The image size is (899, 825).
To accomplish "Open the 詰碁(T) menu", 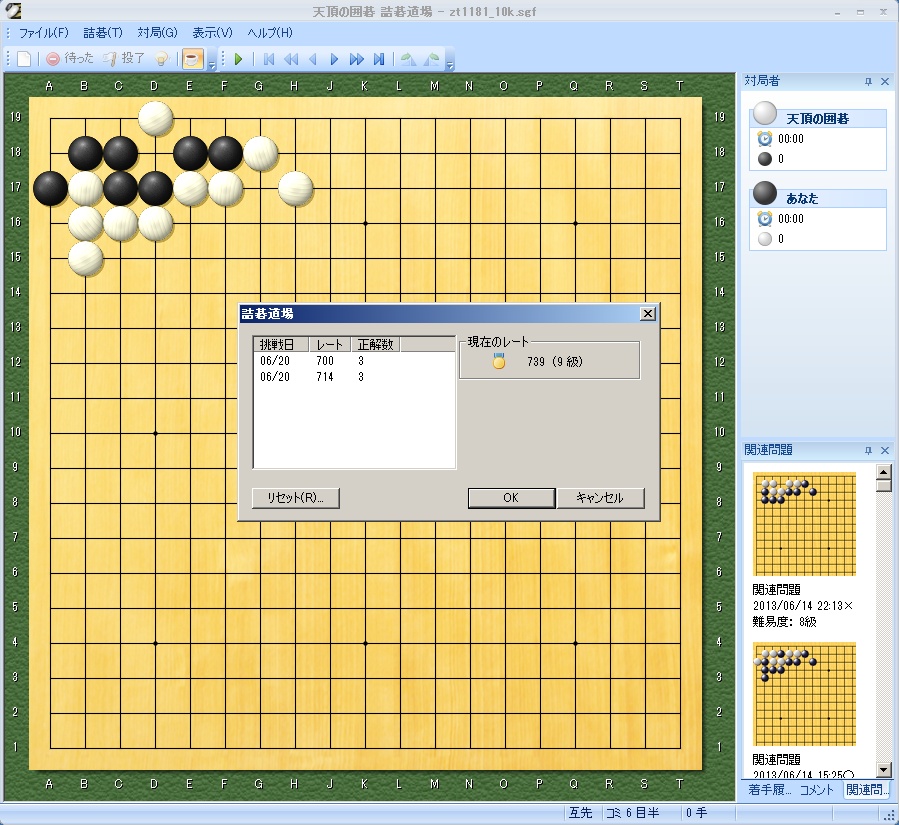I will [103, 33].
